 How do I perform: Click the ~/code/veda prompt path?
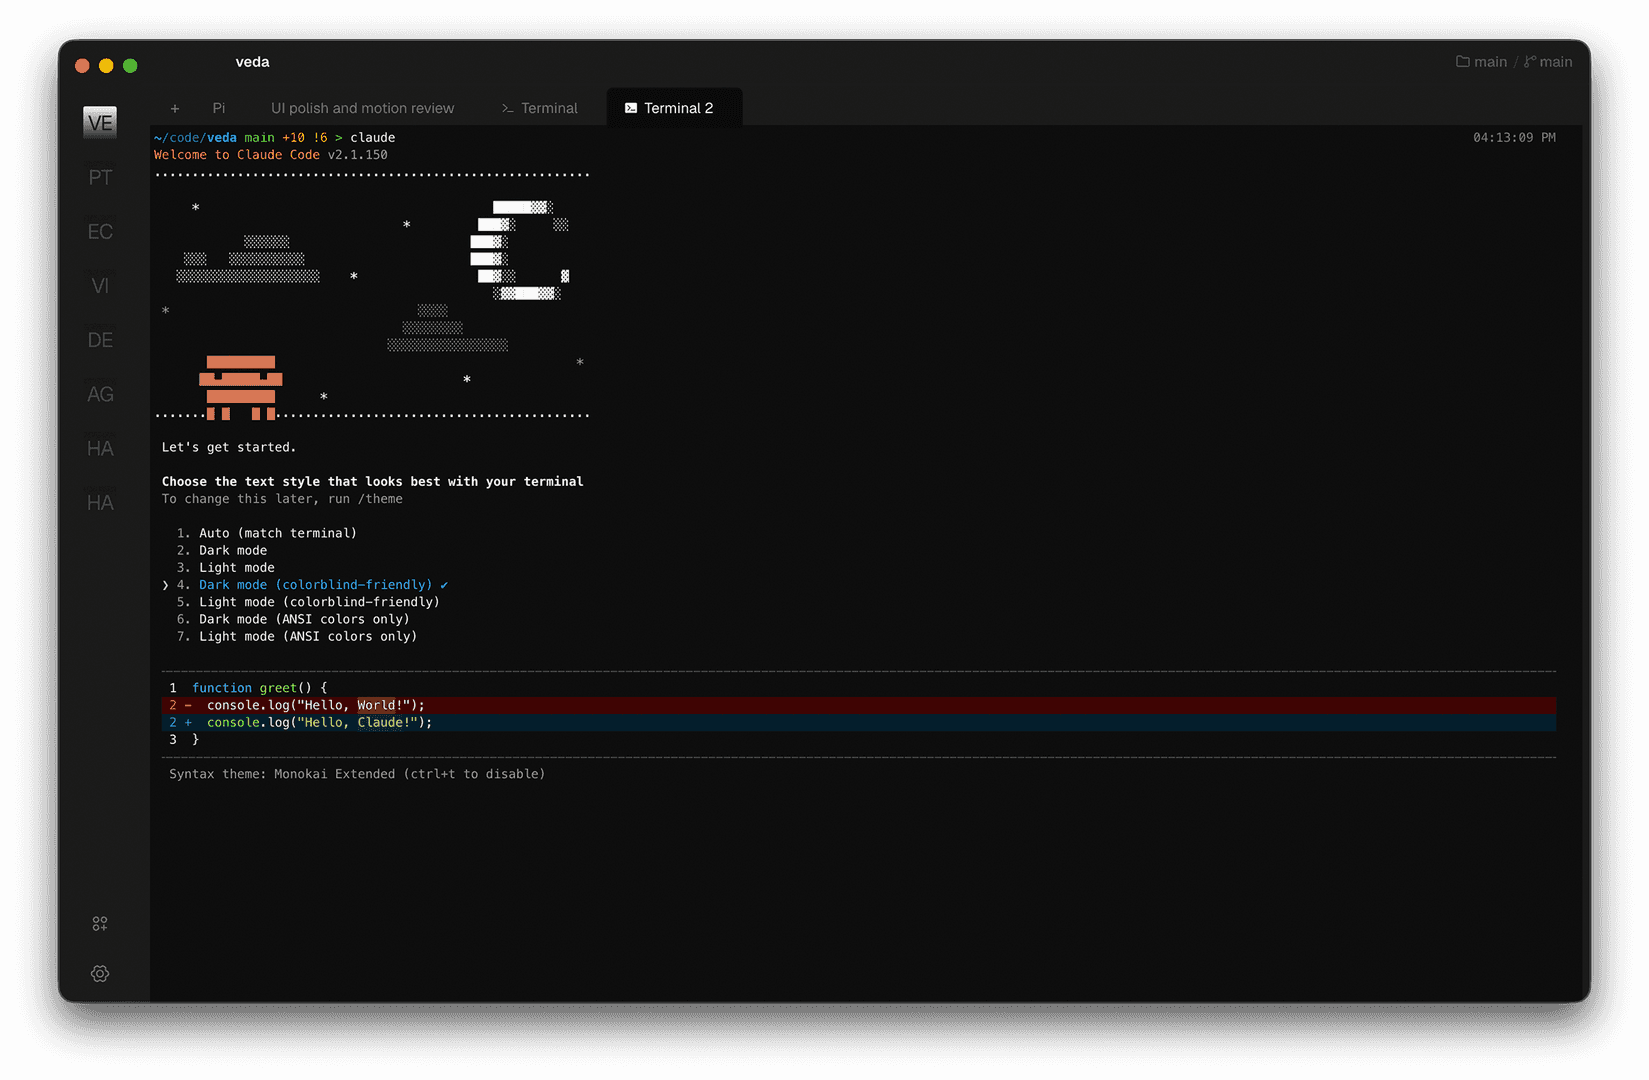[195, 138]
